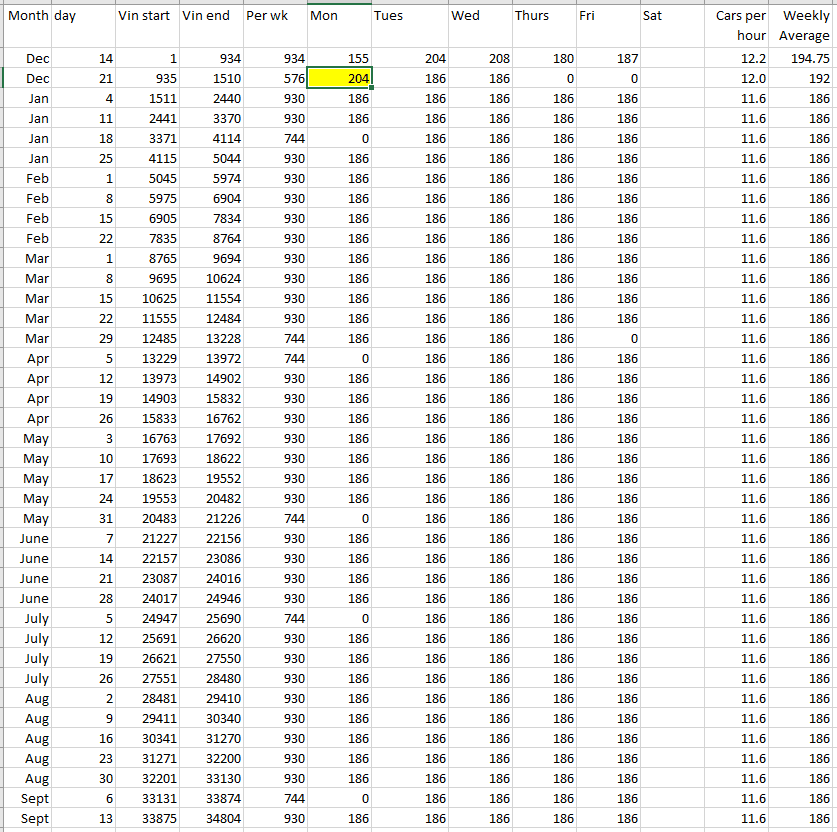This screenshot has height=832, width=837.
Task: Select the Cars per hour cell 12.2
Action: pos(739,59)
